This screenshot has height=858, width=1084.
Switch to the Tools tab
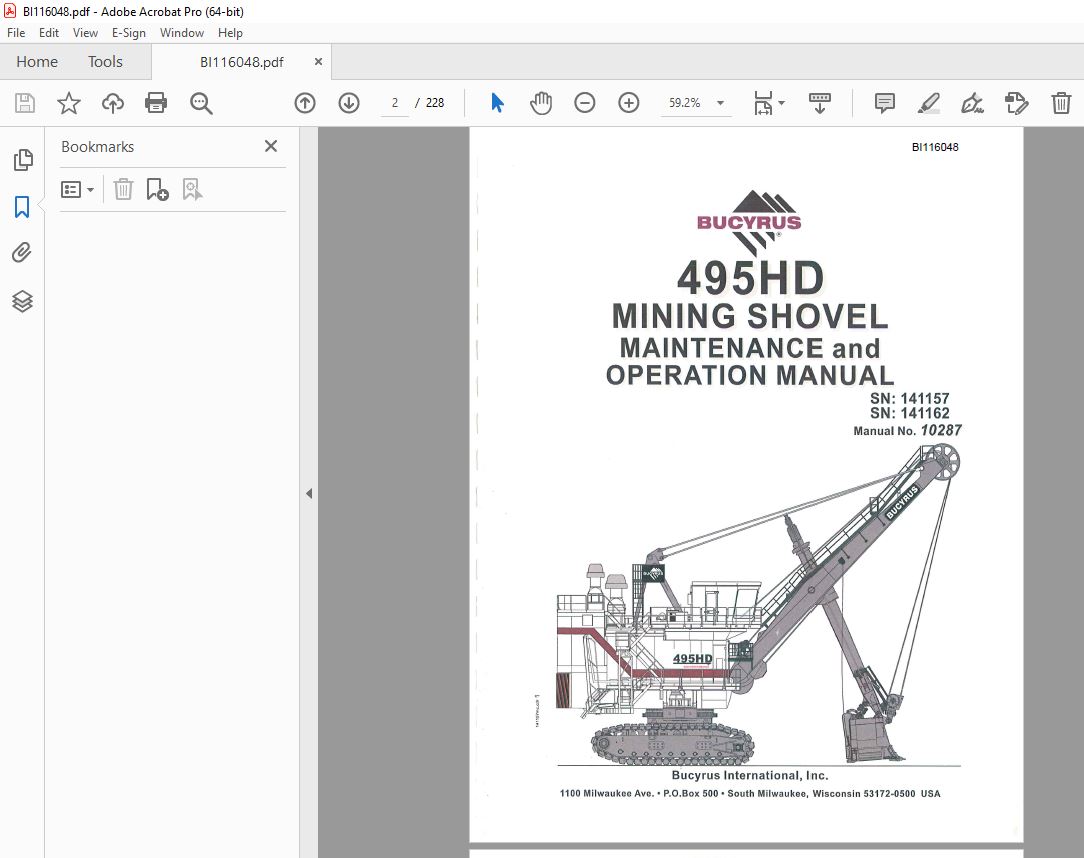(x=105, y=62)
